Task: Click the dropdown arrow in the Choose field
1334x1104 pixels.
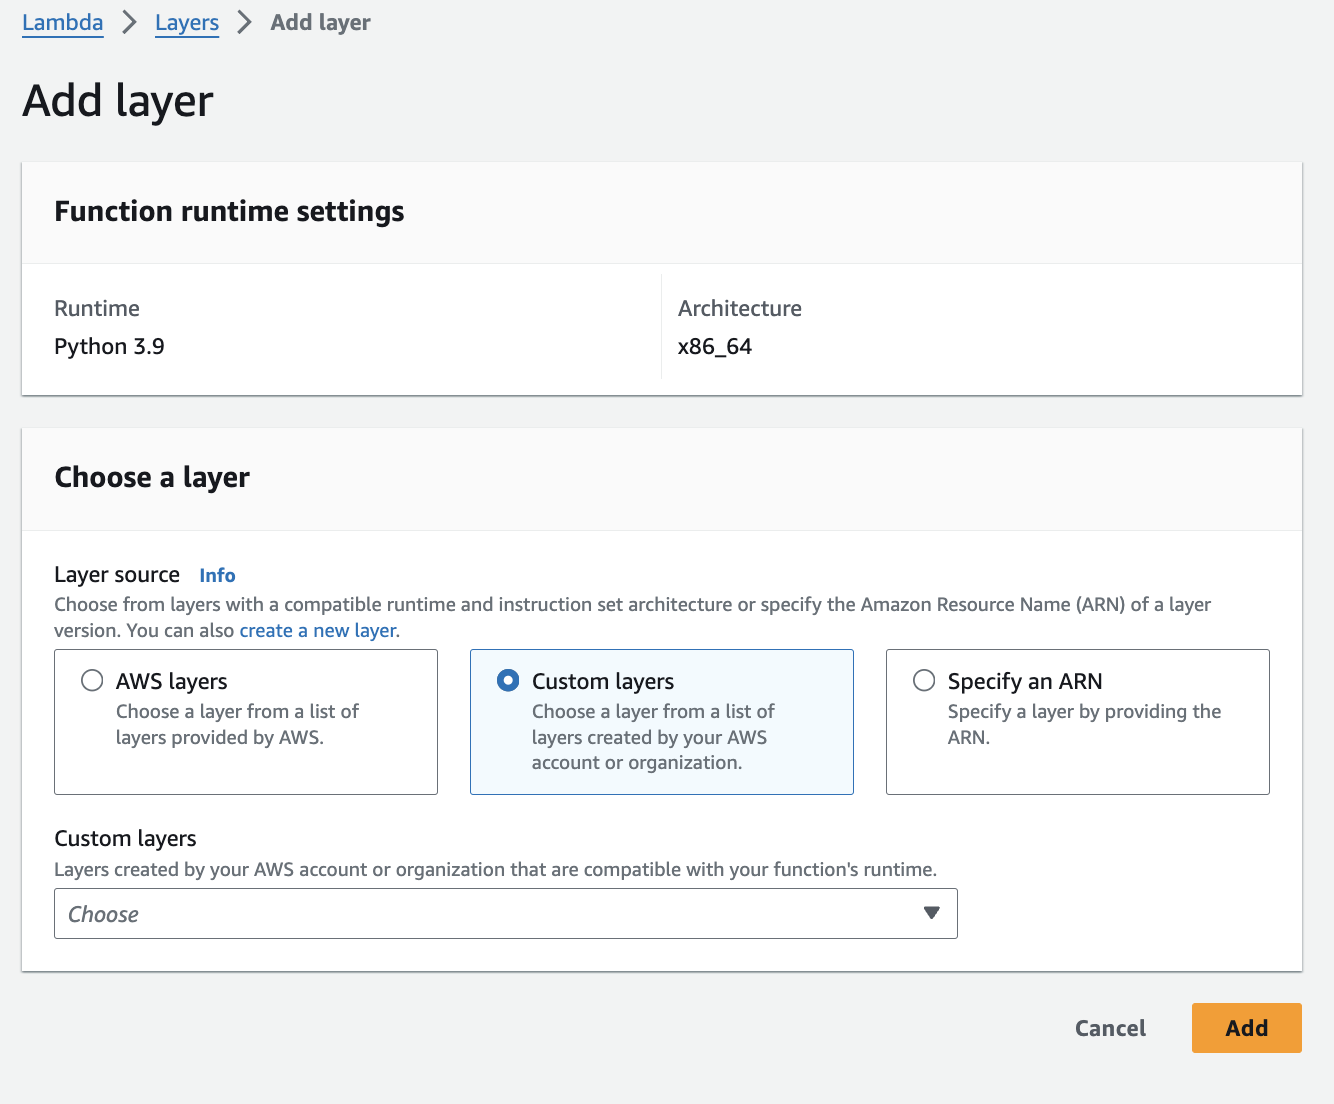Action: pyautogui.click(x=931, y=913)
